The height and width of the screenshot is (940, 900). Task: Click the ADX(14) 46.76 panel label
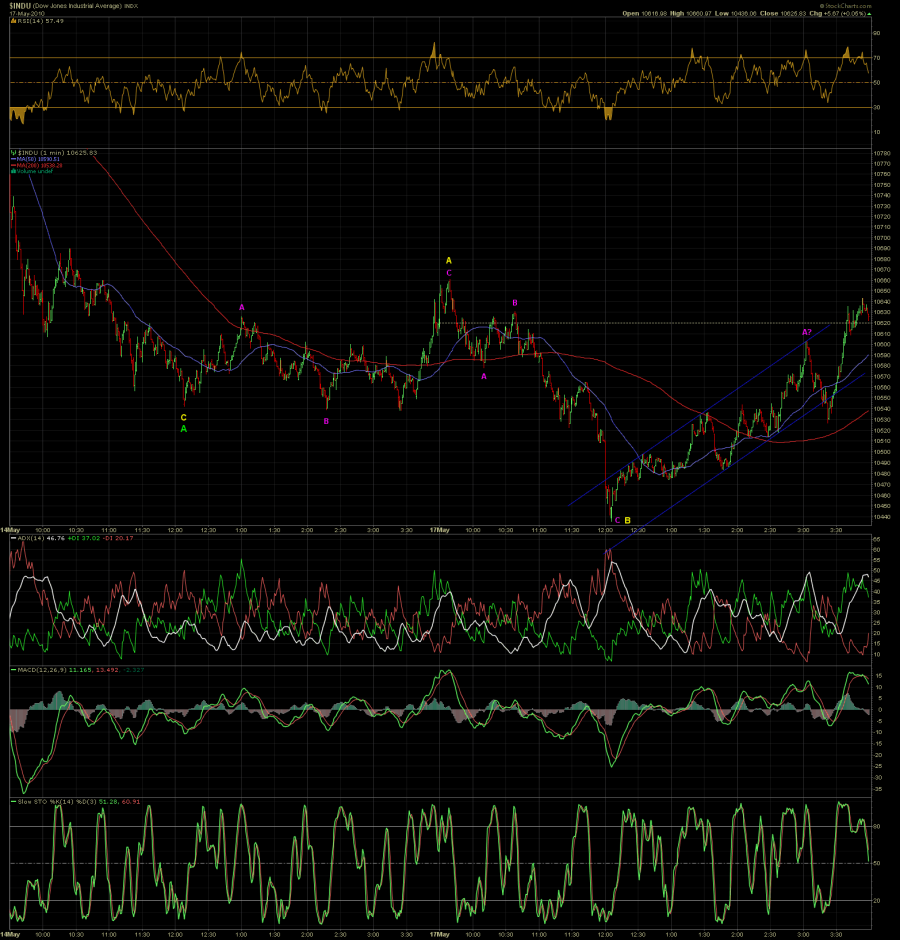click(41, 538)
